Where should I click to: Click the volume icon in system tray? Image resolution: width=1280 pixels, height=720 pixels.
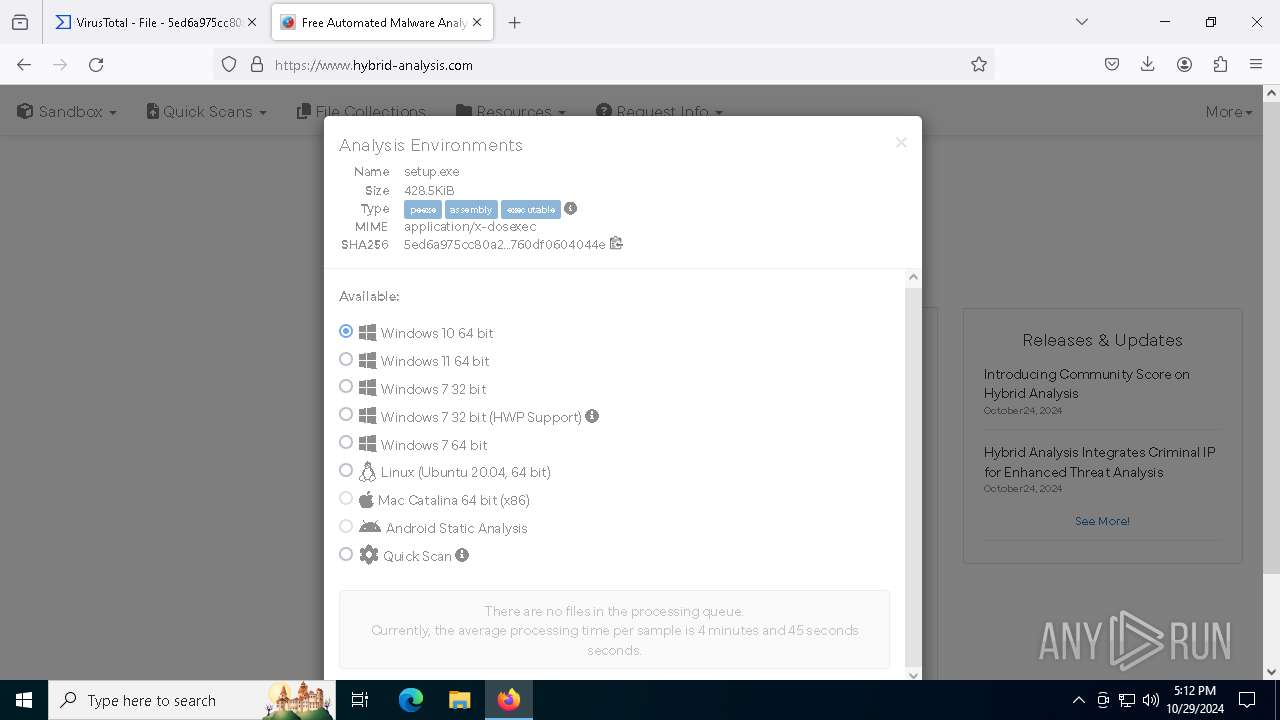coord(1151,700)
